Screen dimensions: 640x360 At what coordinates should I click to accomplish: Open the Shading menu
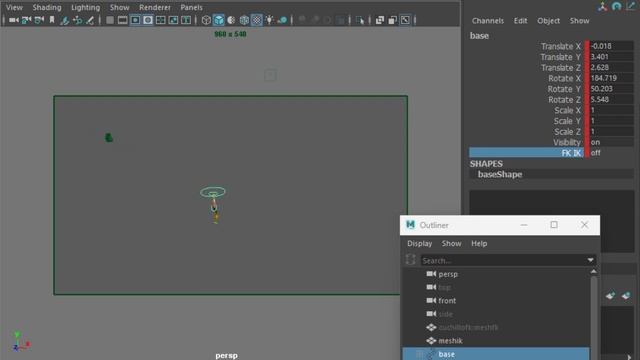[x=47, y=7]
